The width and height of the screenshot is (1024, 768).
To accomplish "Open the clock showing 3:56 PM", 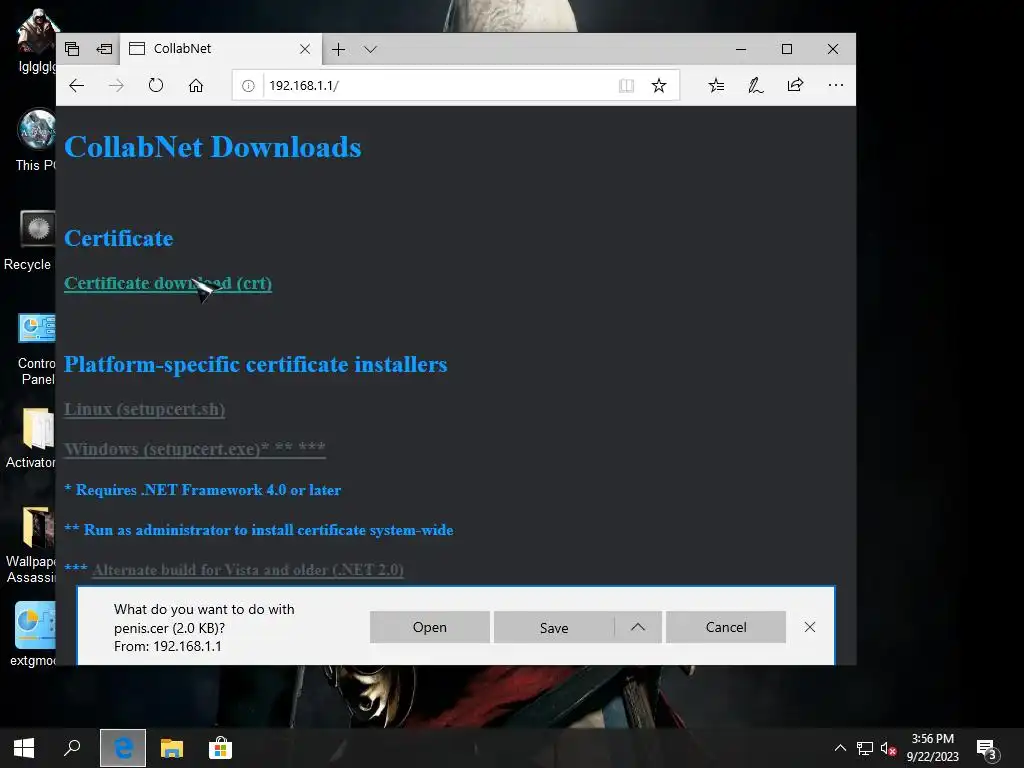I will click(933, 748).
